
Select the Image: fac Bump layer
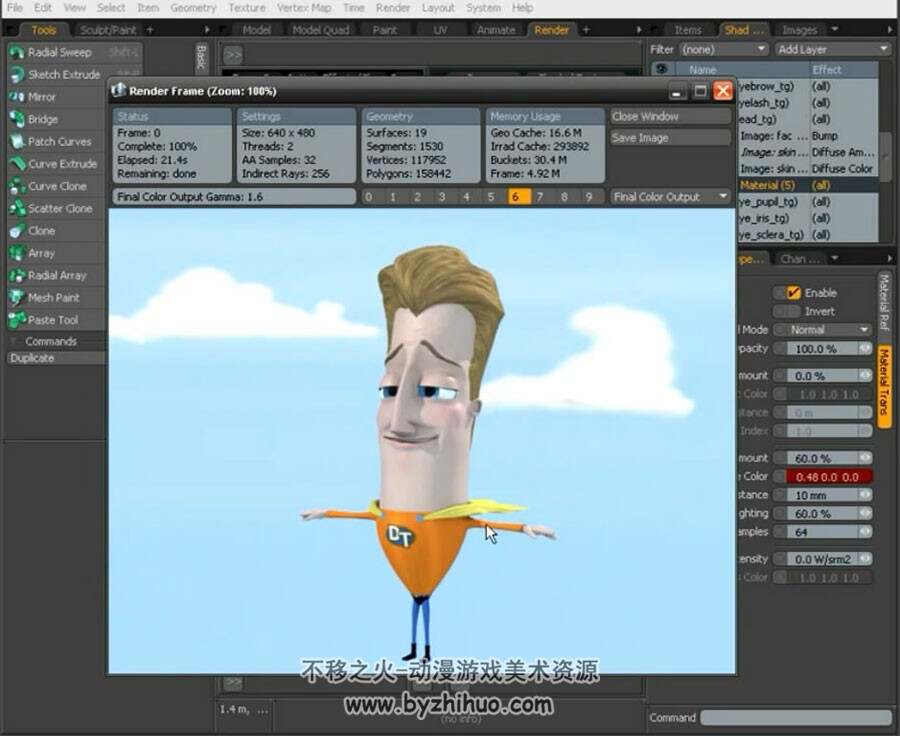808,135
